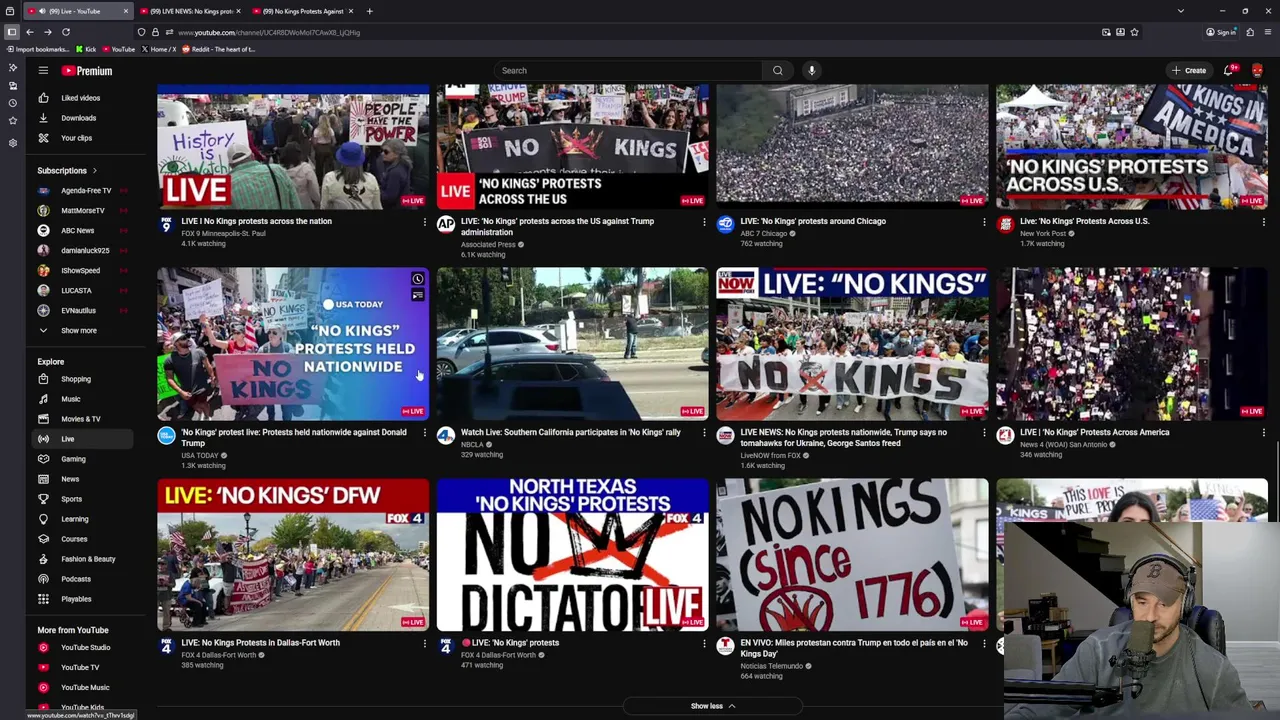Go forward with browser forward arrow

[48, 32]
